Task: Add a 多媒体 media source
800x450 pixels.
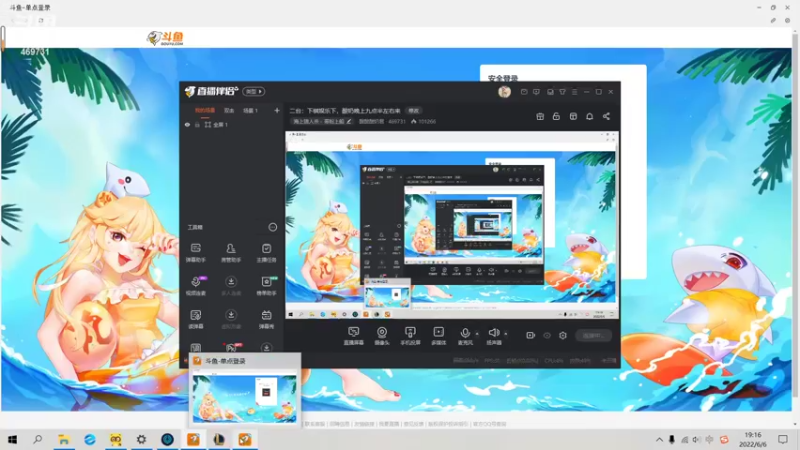Action: pos(438,336)
